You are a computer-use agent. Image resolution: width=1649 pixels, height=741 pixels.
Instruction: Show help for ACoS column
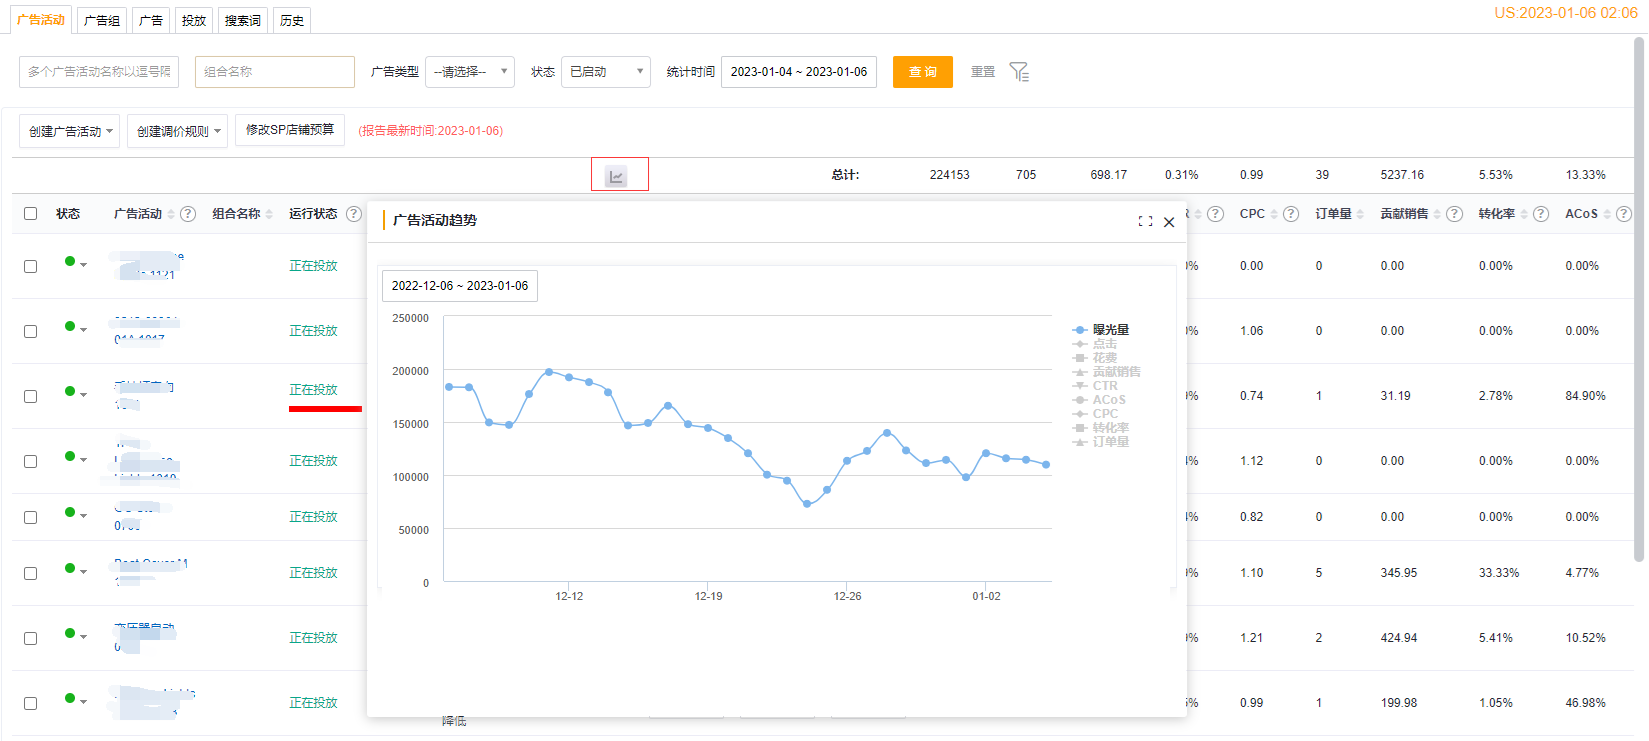click(1624, 214)
